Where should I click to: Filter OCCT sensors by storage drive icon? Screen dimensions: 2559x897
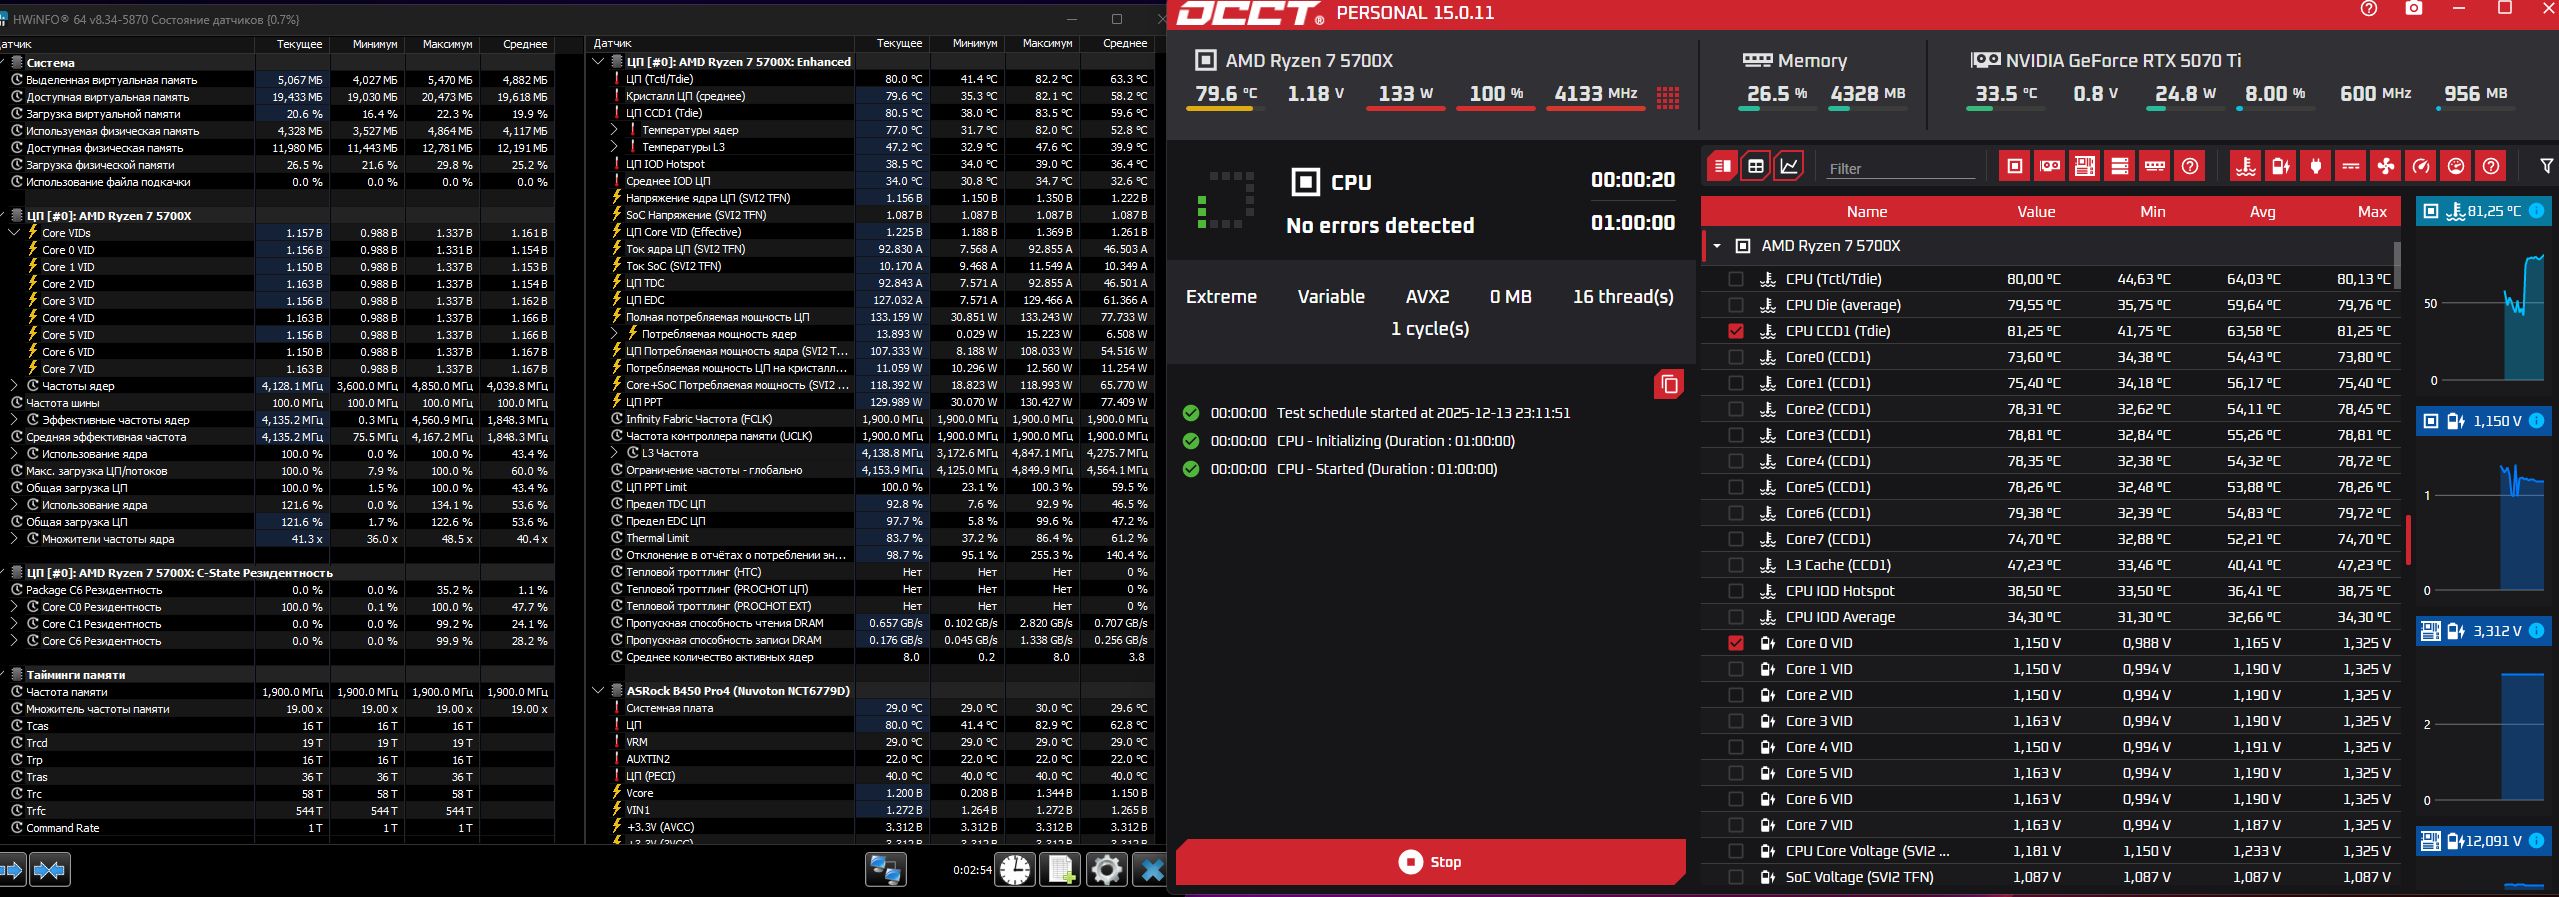(x=2119, y=166)
